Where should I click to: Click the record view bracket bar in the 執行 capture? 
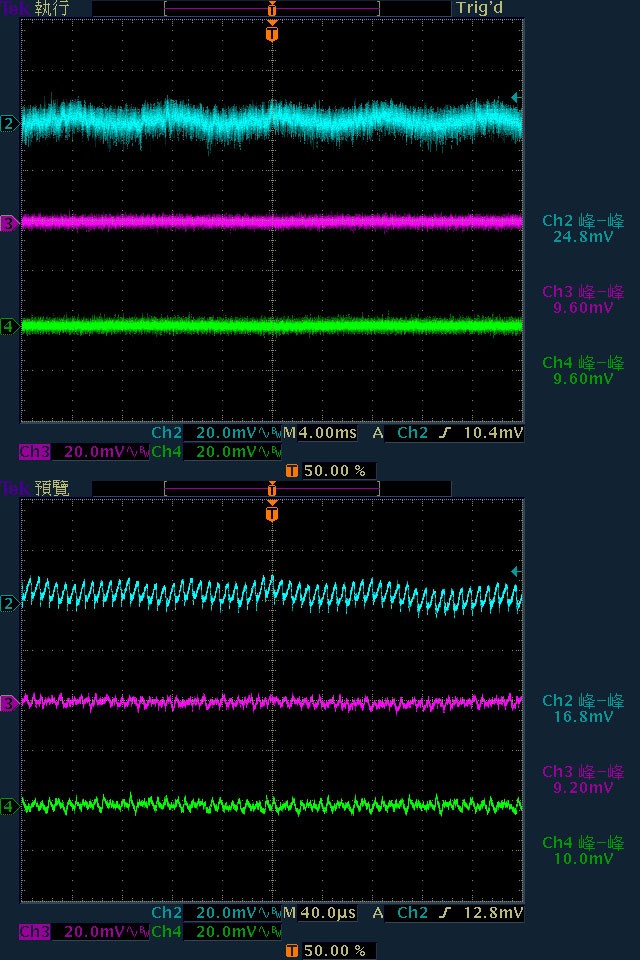point(272,9)
